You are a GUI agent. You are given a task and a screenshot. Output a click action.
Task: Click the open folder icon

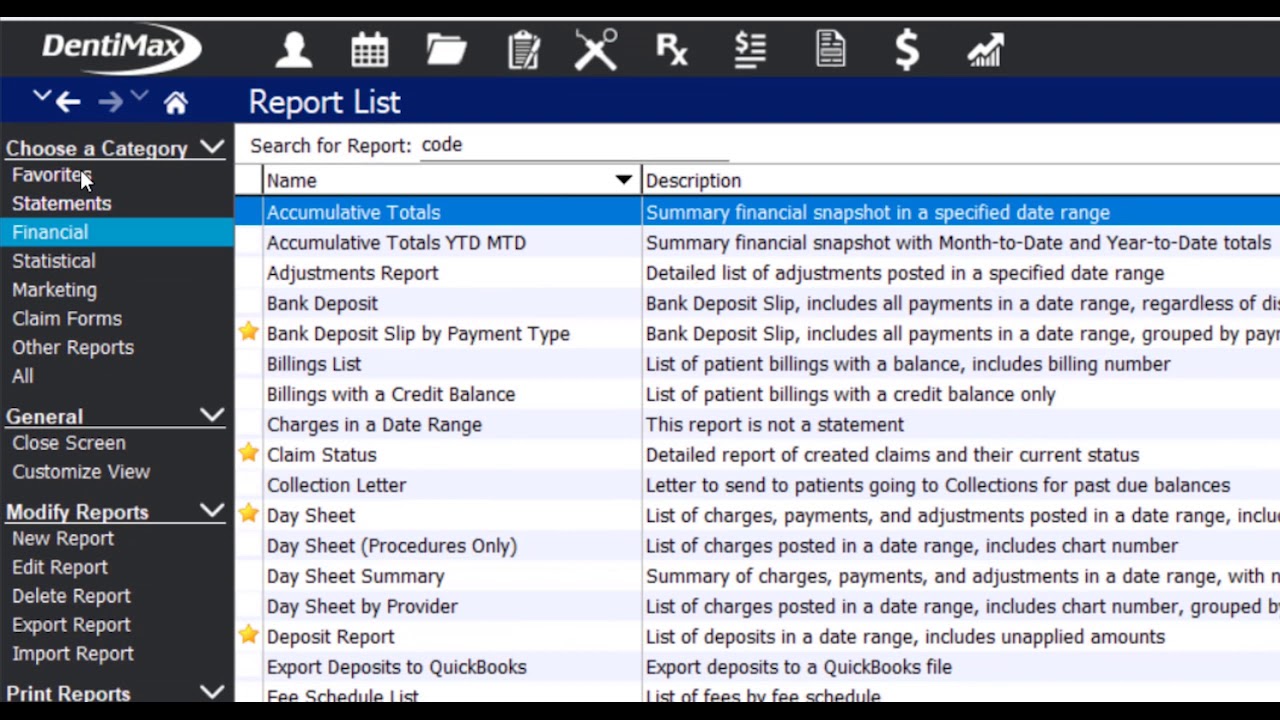[446, 49]
